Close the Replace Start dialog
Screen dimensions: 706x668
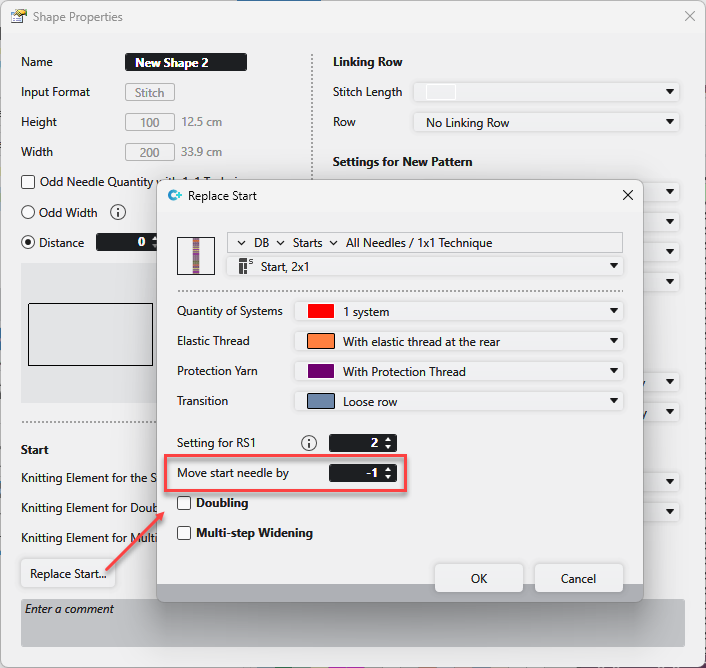[x=628, y=196]
